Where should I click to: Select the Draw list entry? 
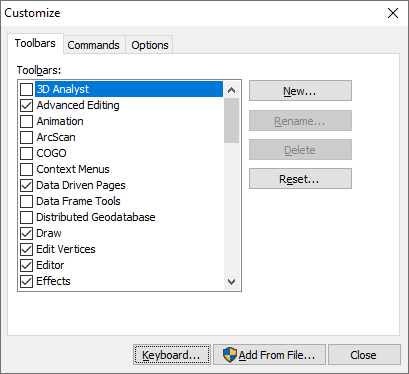pyautogui.click(x=49, y=233)
